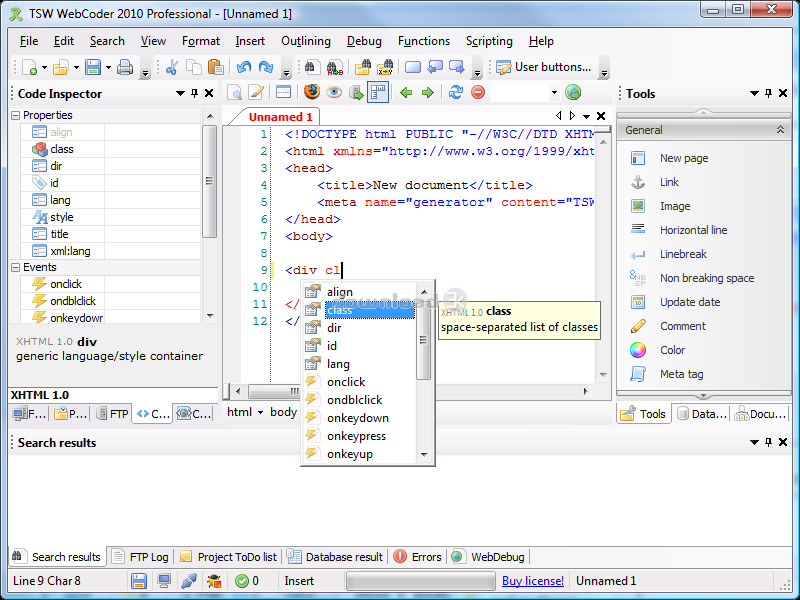
Task: Navigate back with the green left arrow
Action: coord(406,92)
